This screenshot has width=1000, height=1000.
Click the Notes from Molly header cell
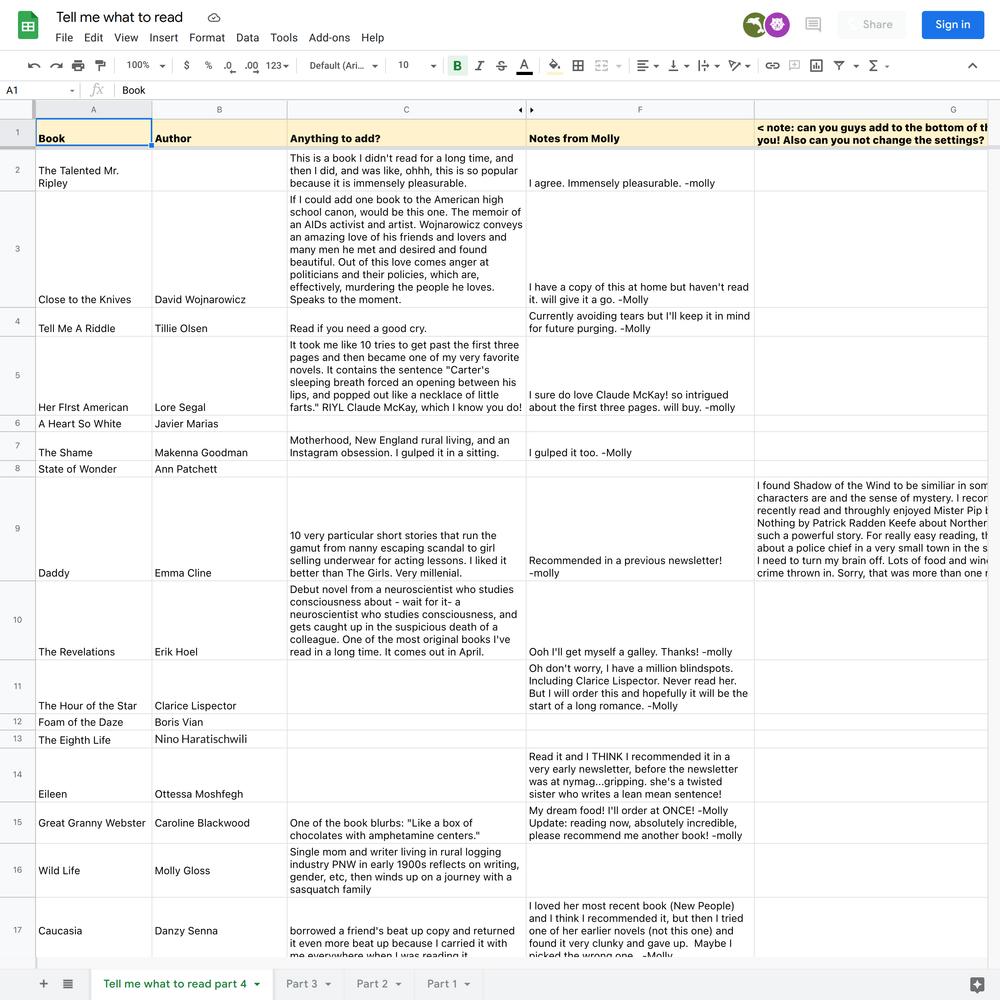click(x=640, y=133)
